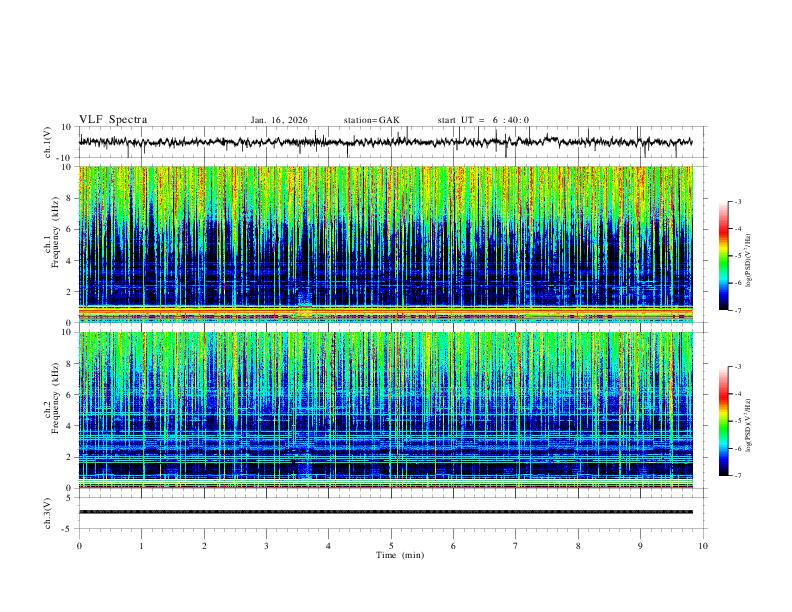Click the 'start UT = 6:40:0' text
This screenshot has width=792, height=612.
point(483,120)
